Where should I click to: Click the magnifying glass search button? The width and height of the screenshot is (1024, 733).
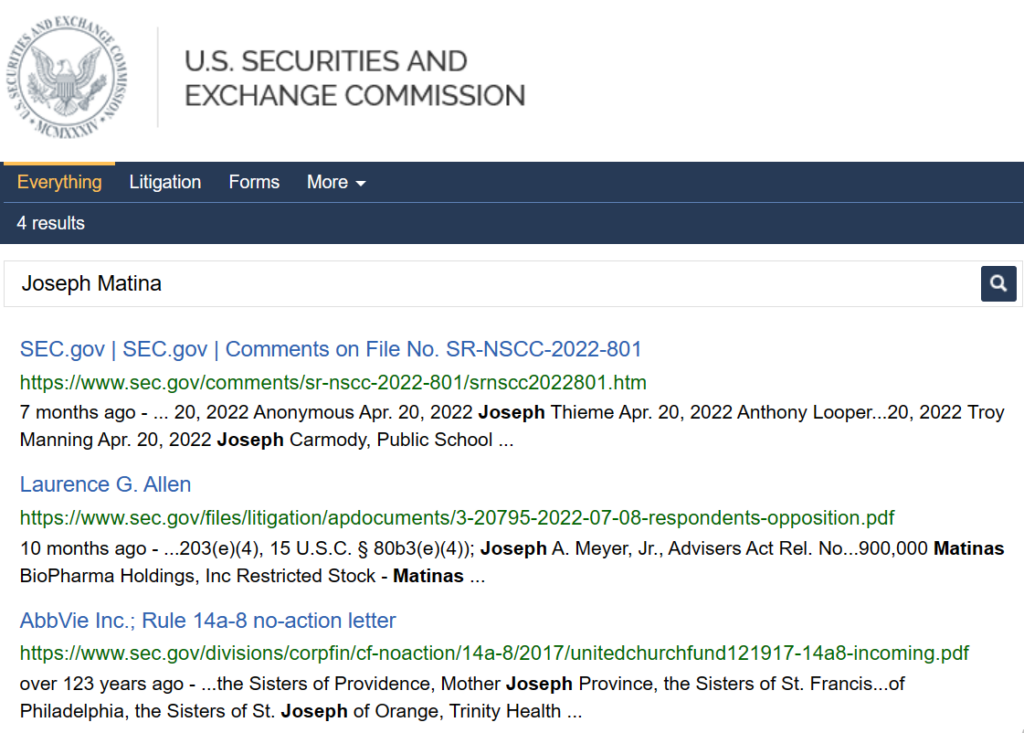tap(998, 284)
